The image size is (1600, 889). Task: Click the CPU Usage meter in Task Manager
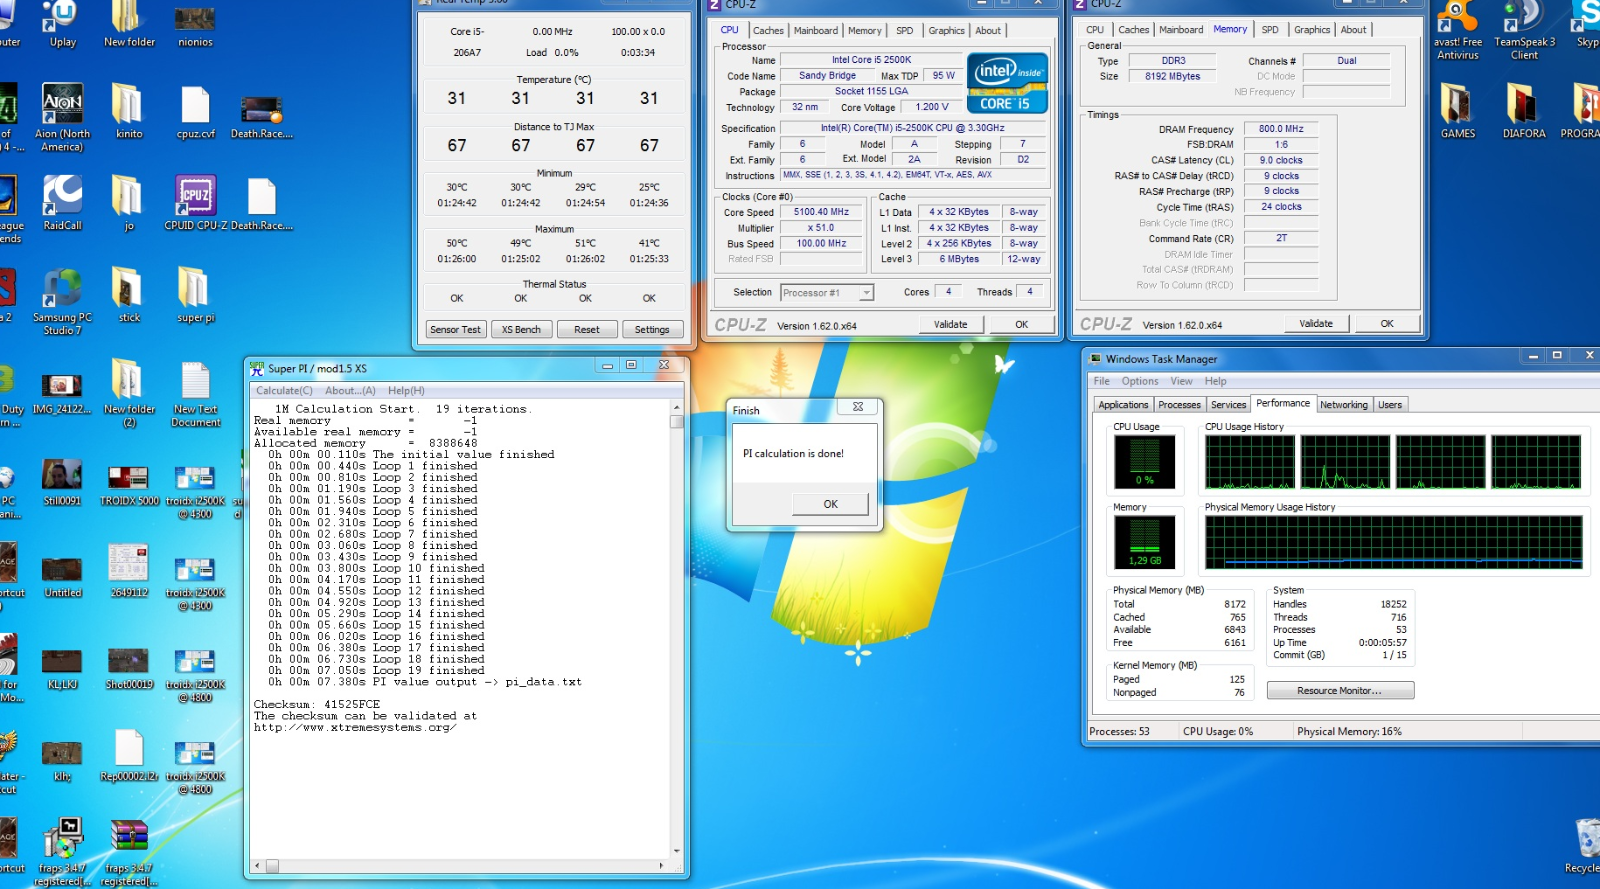[1144, 463]
